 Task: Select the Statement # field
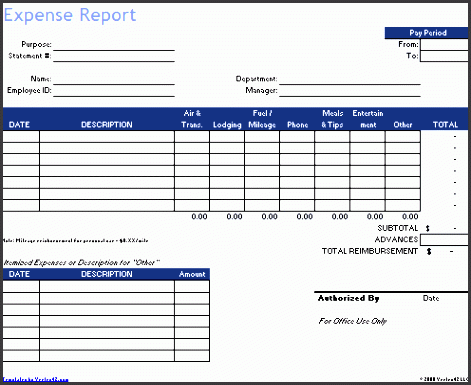[114, 56]
